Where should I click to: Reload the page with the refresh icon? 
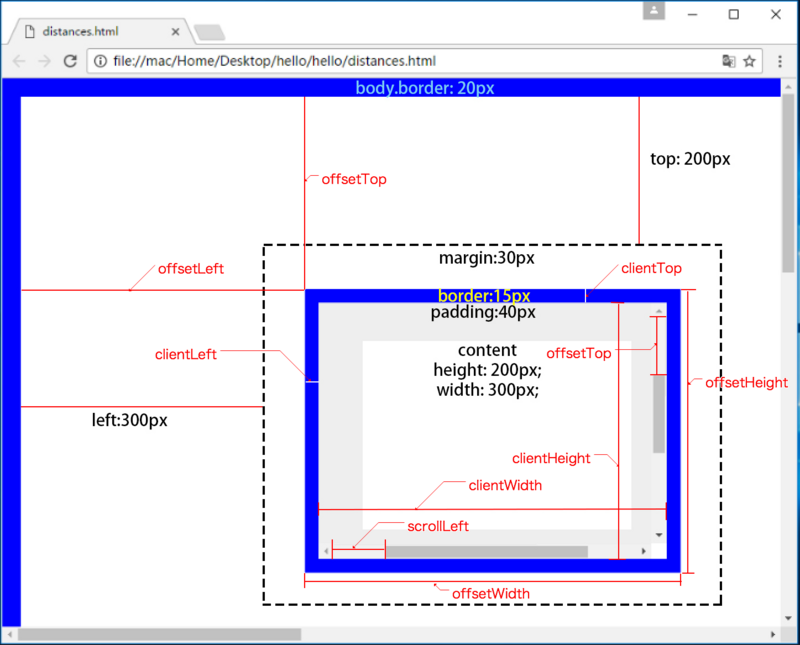(70, 61)
